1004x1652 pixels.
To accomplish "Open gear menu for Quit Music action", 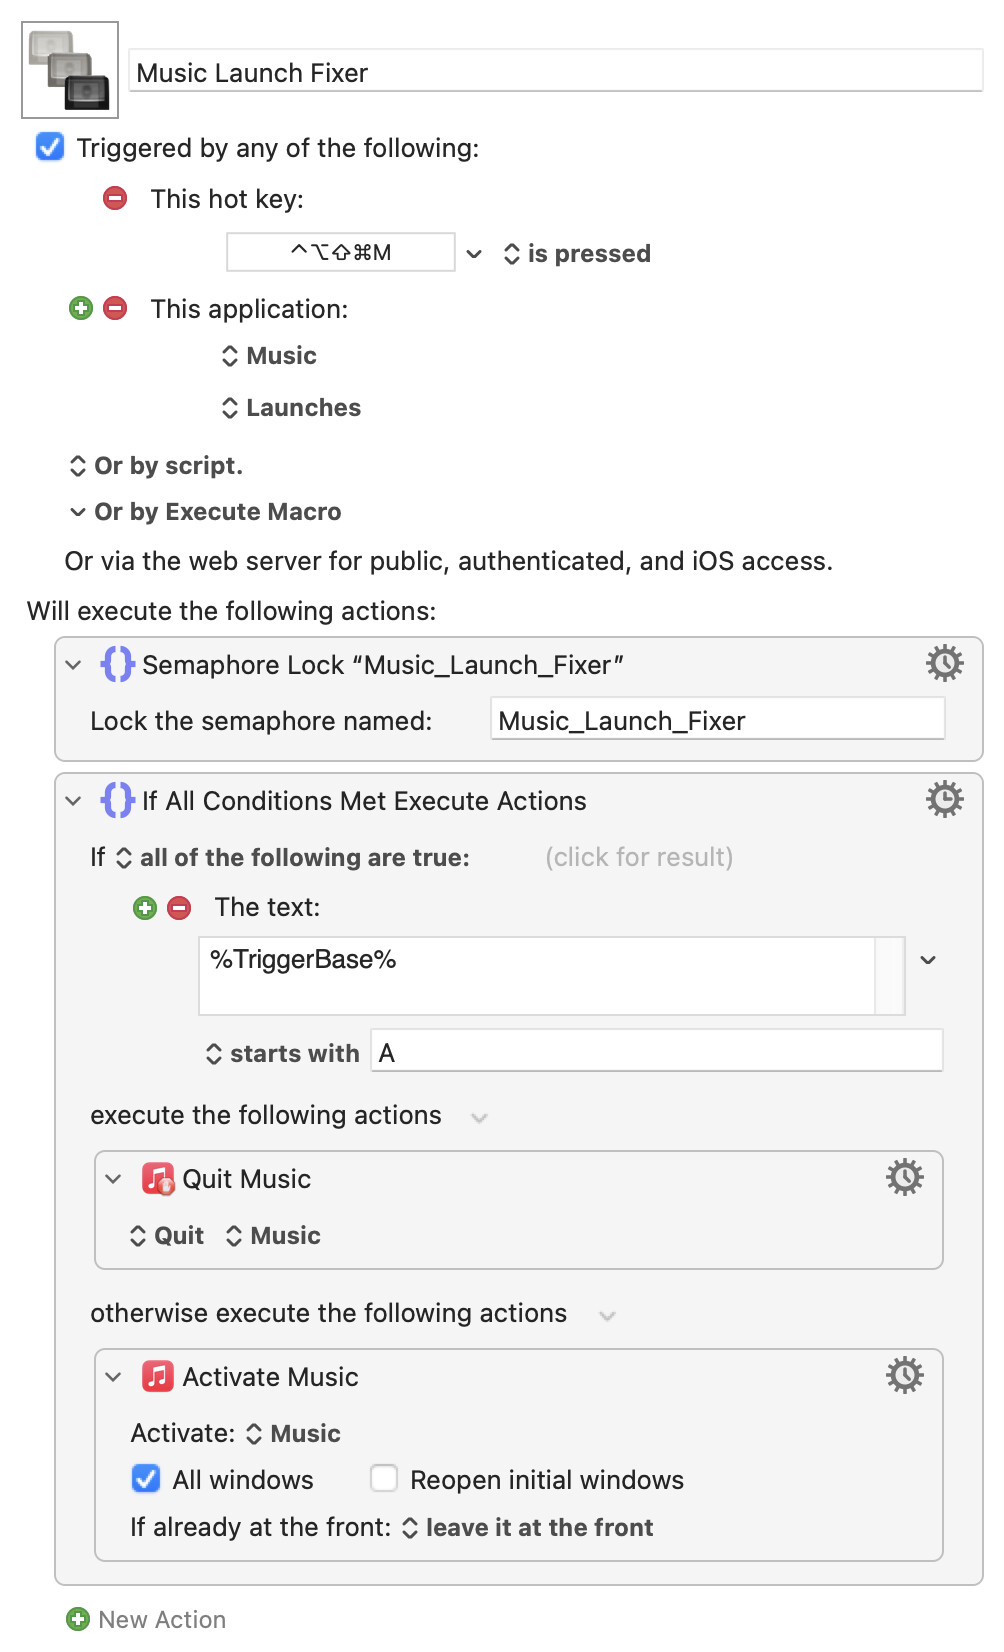I will (x=904, y=1177).
